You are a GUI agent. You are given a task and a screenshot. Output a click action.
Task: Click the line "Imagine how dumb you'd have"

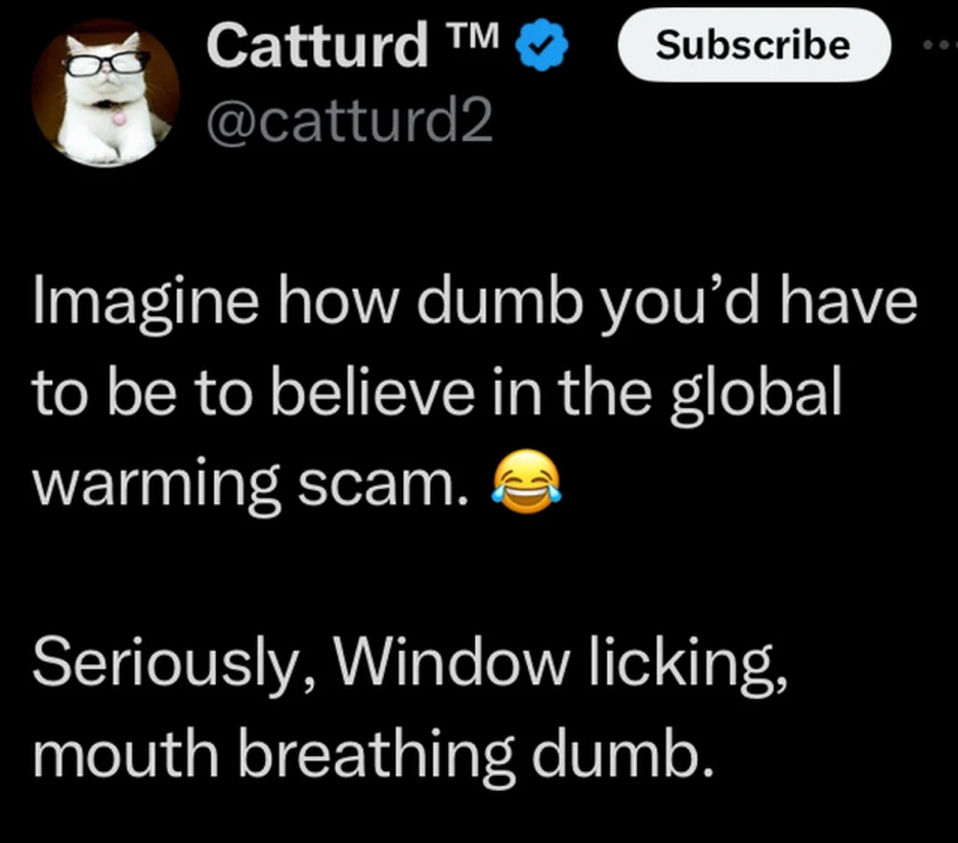475,304
